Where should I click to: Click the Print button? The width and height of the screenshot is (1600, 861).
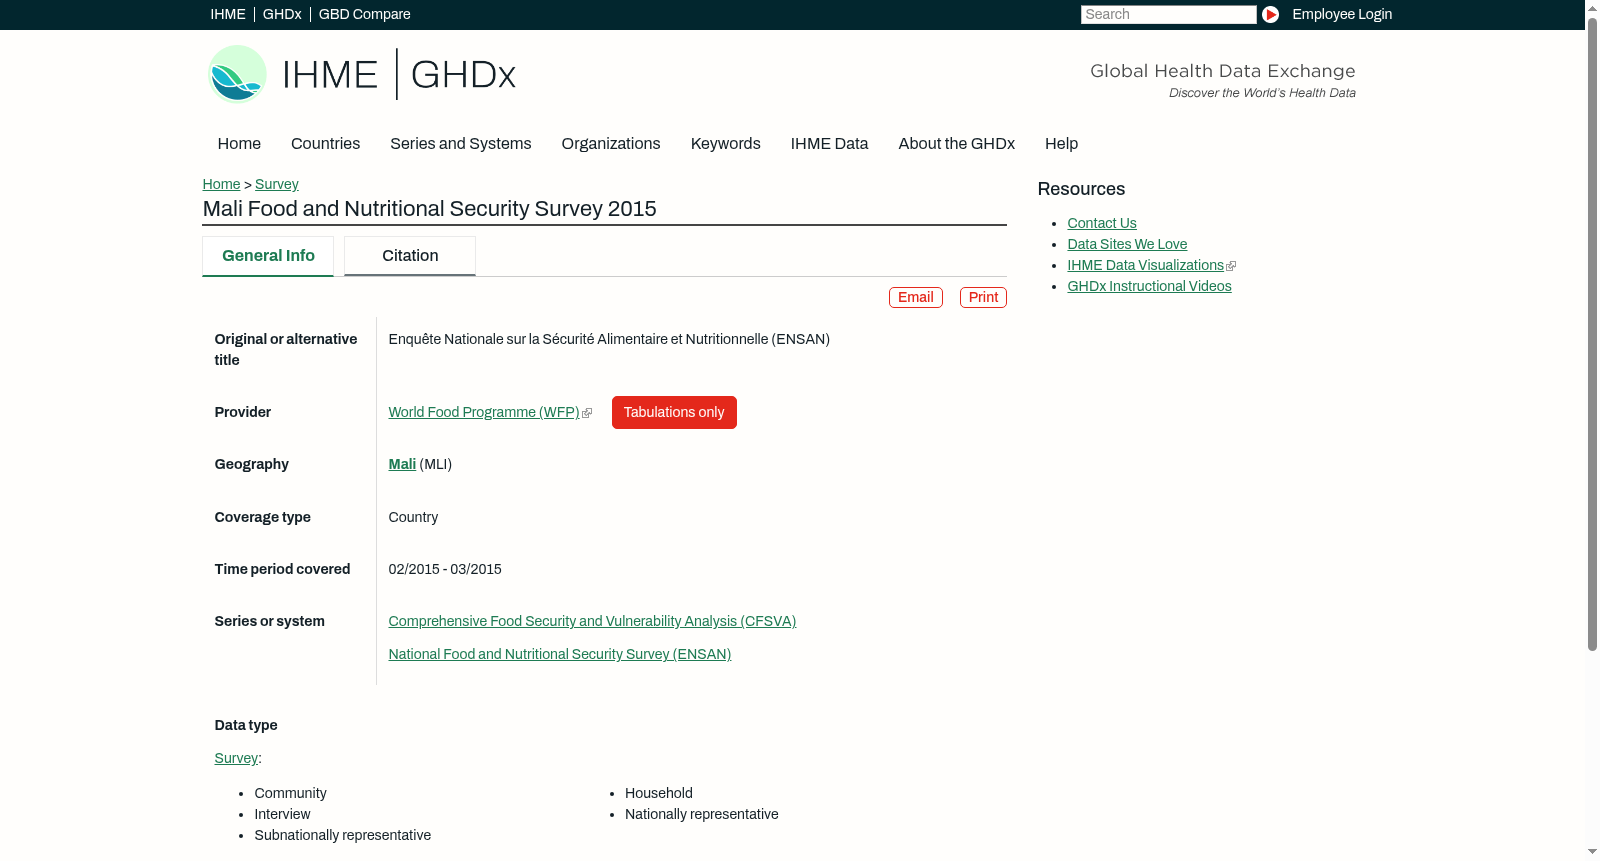coord(983,298)
